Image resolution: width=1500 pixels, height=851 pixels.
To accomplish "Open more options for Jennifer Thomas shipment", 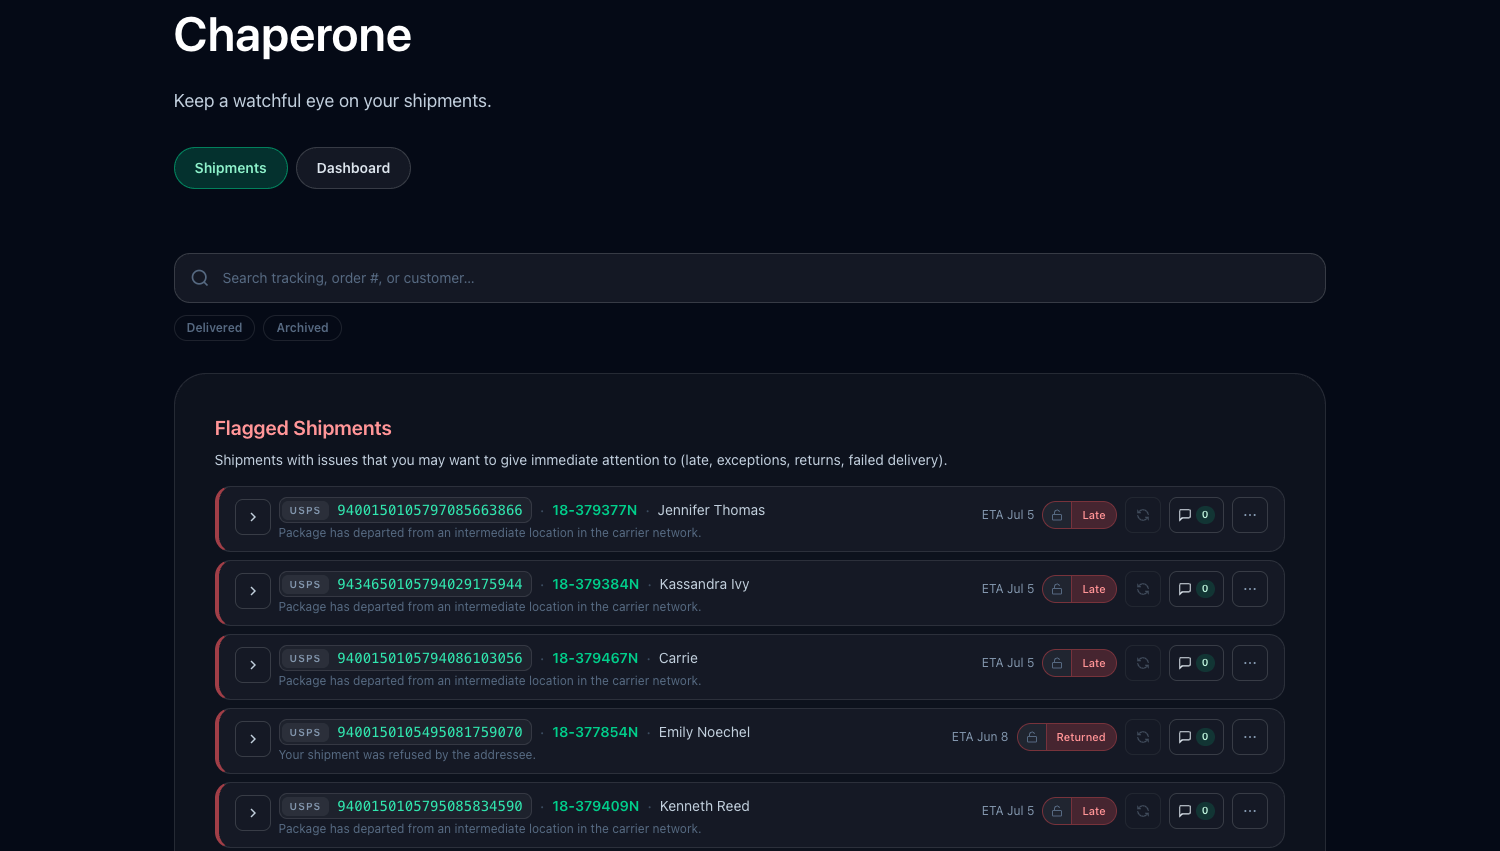I will pyautogui.click(x=1250, y=515).
